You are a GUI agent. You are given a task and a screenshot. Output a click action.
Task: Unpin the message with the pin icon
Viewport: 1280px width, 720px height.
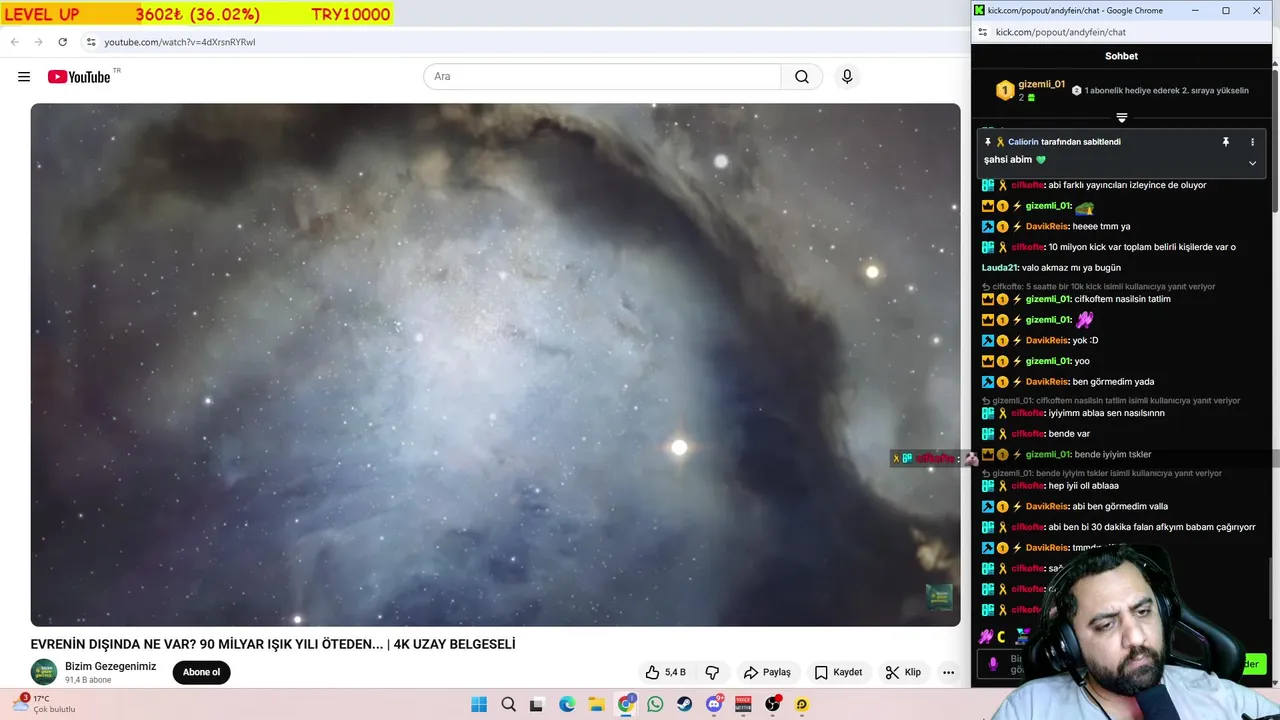(x=1225, y=142)
